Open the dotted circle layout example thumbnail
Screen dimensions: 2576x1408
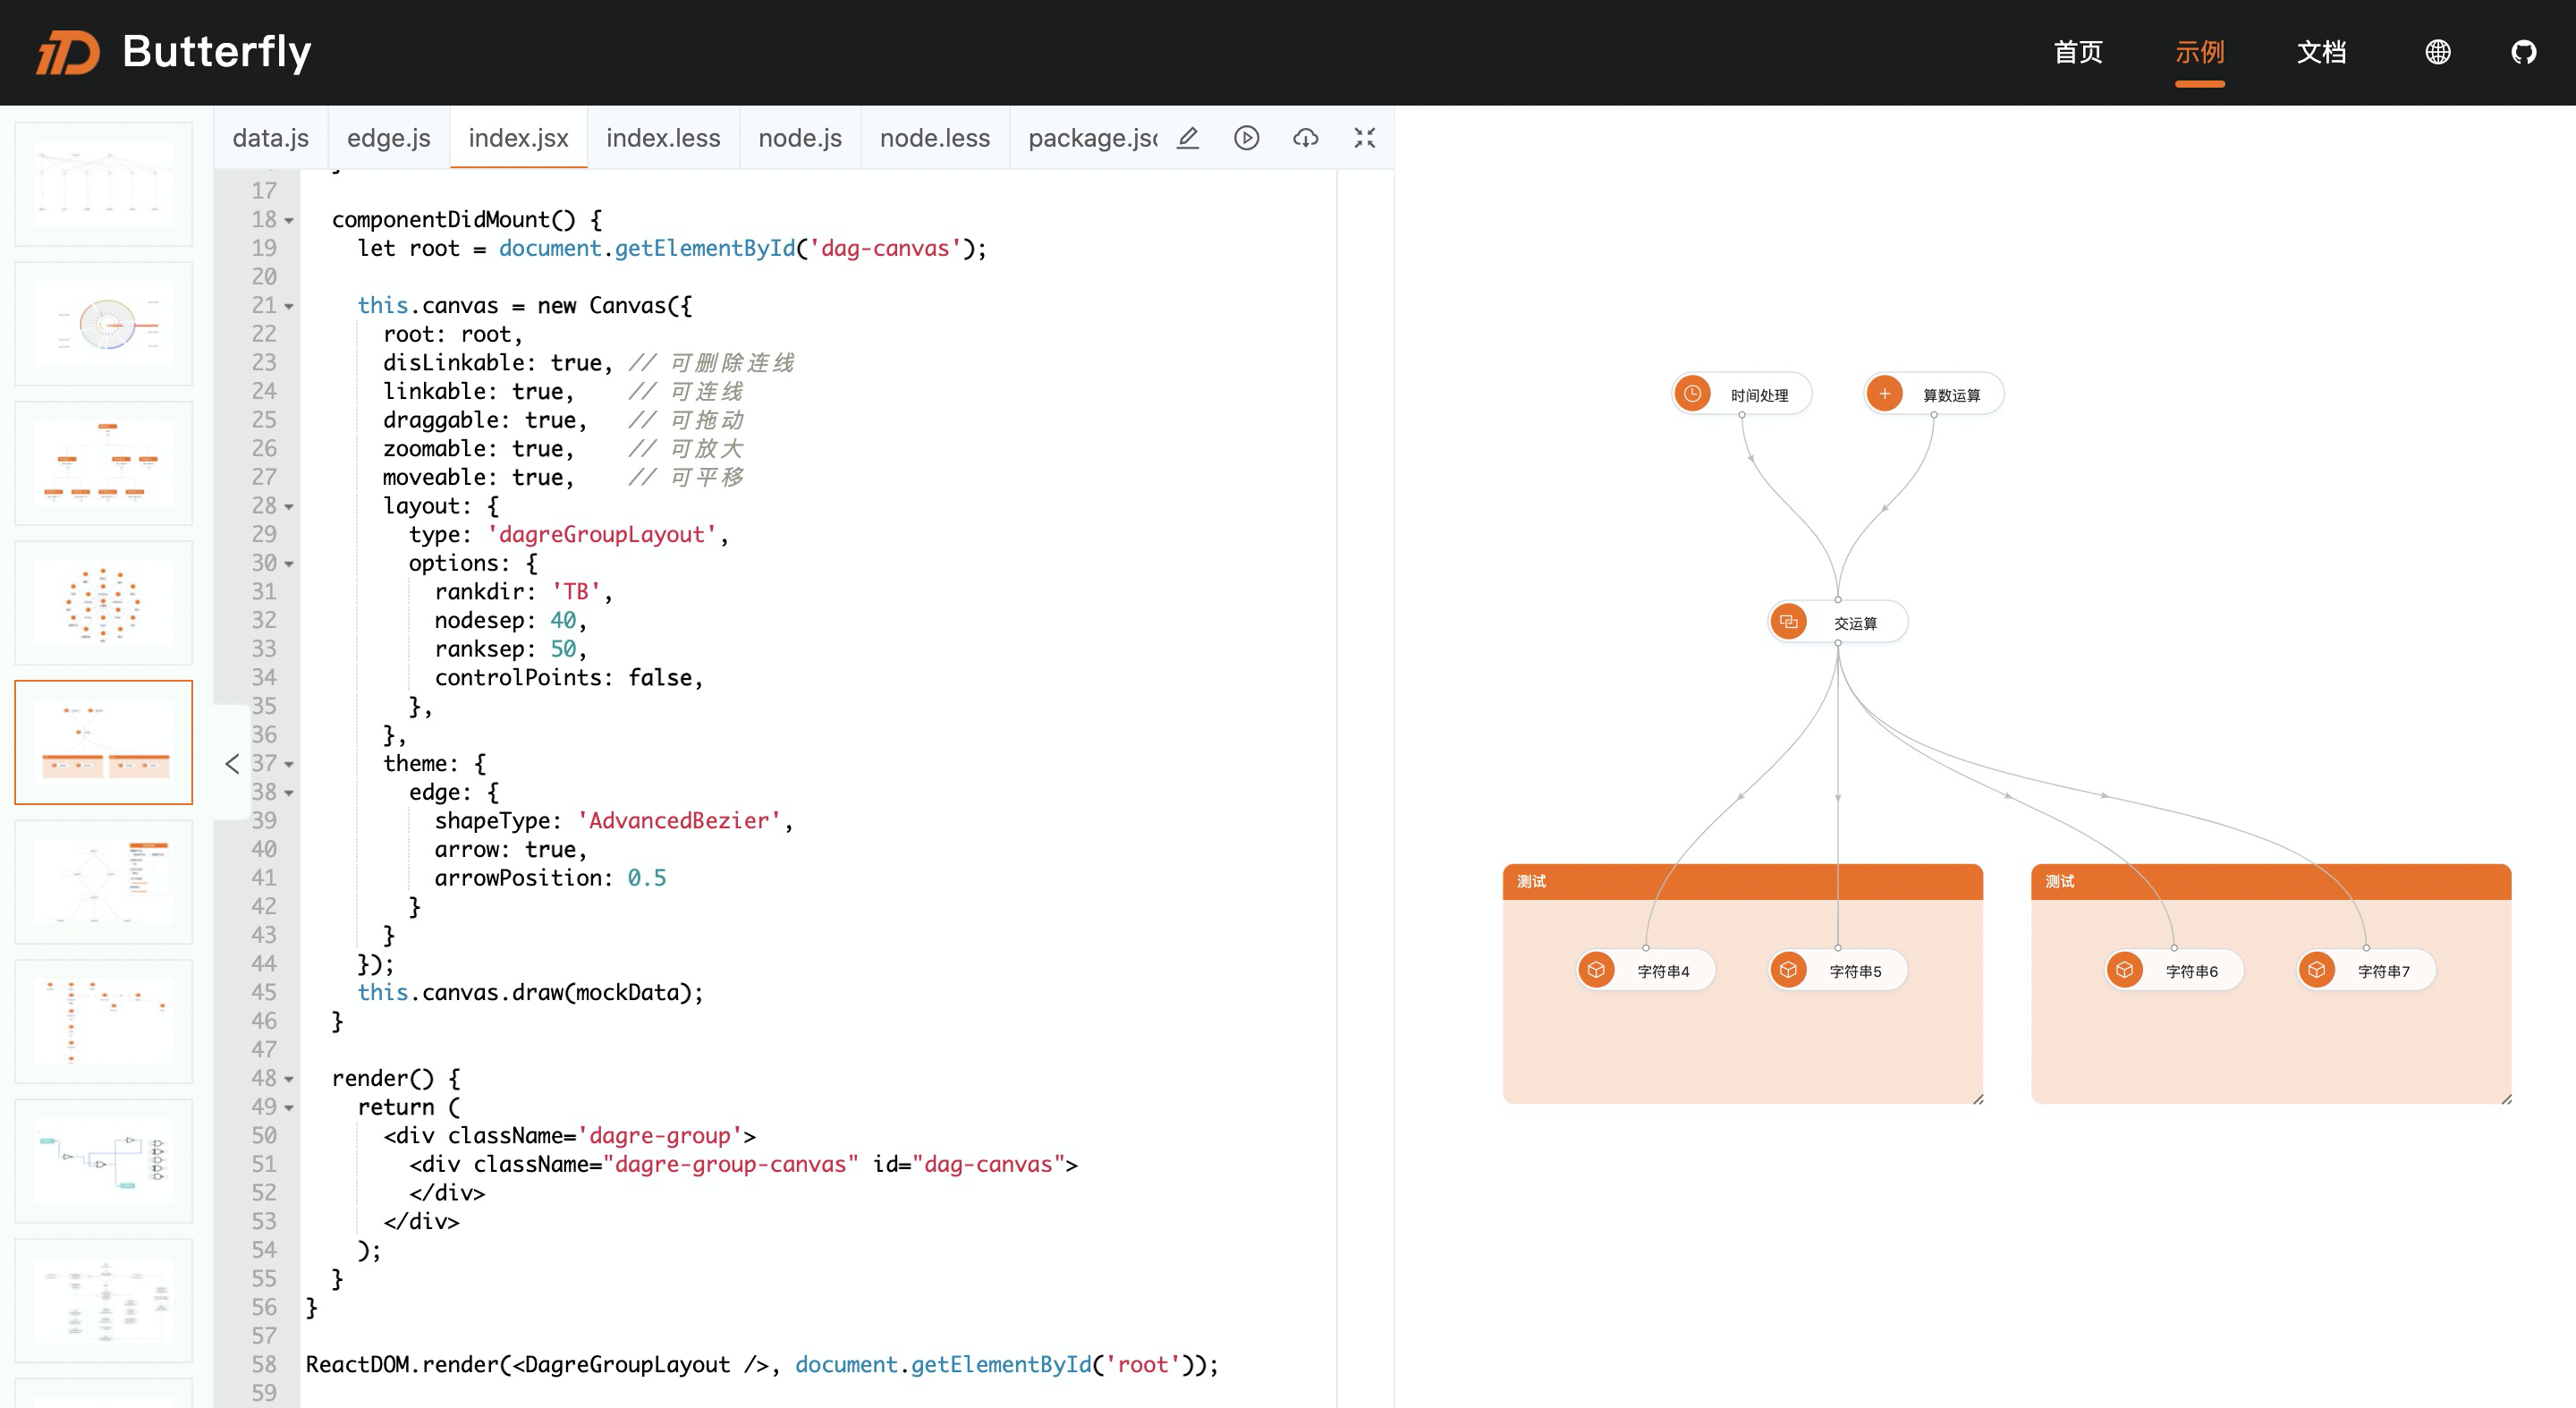[104, 604]
